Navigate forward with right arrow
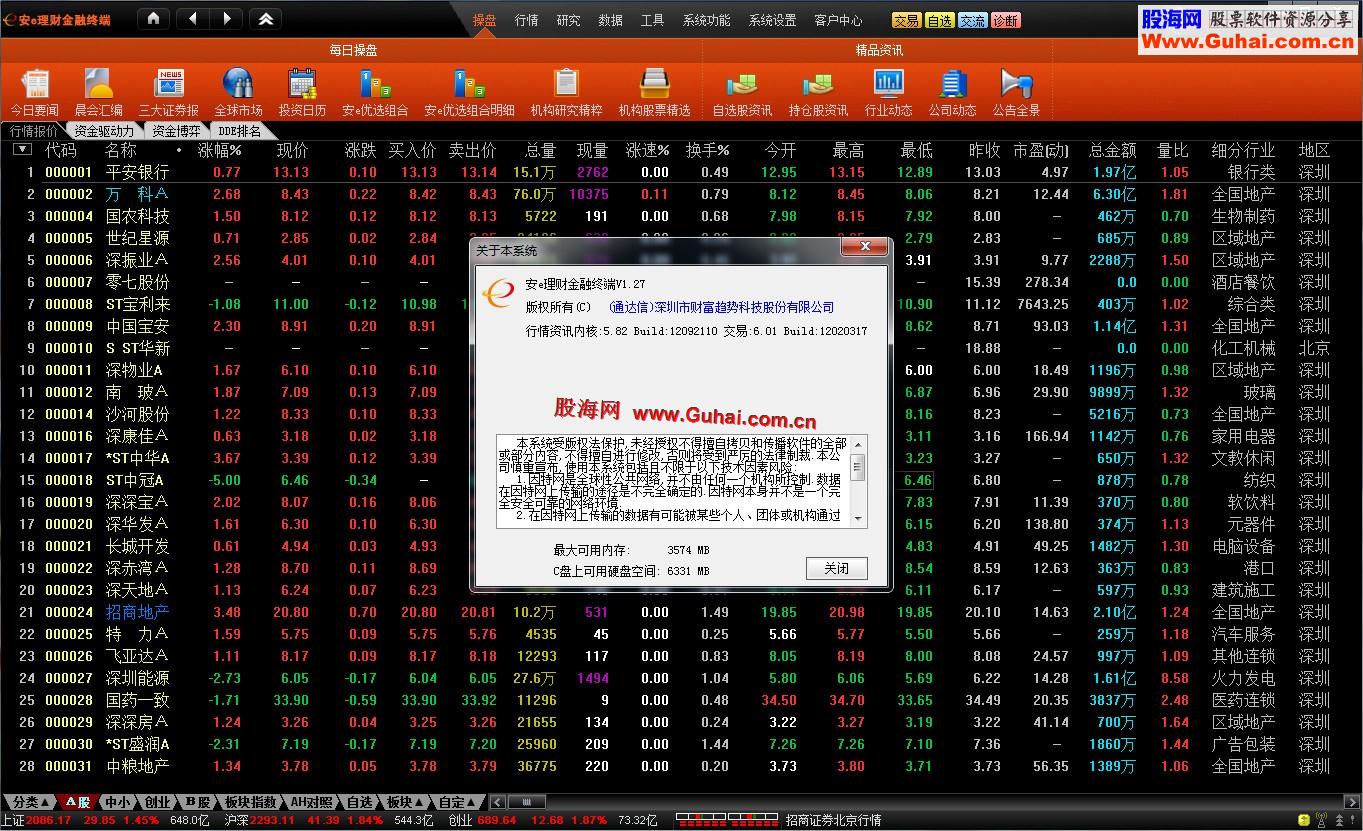 click(x=226, y=18)
